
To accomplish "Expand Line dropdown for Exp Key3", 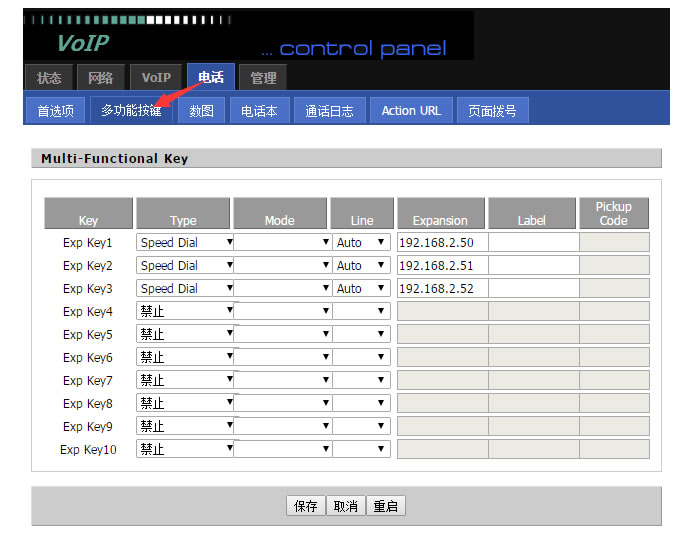I will 361,288.
